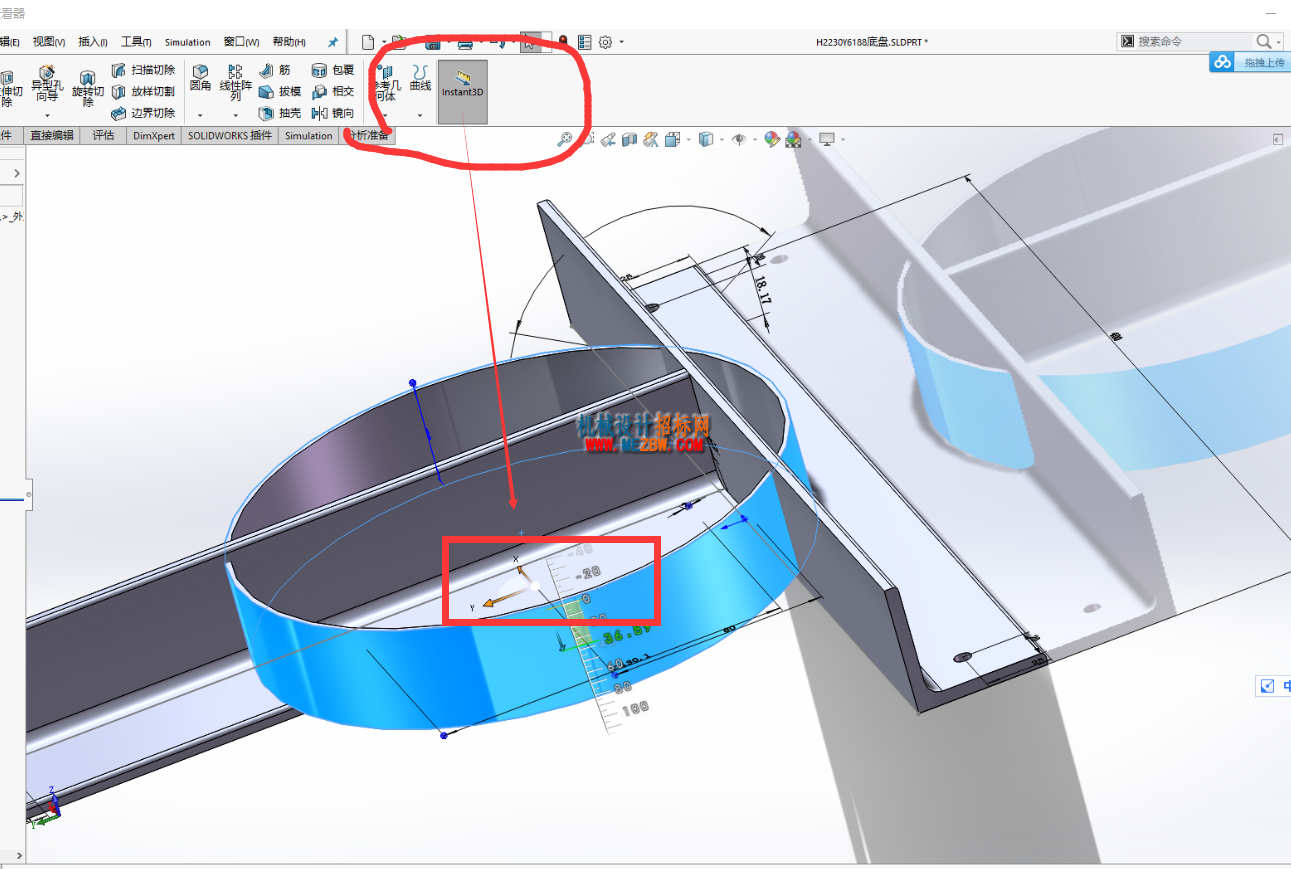The width and height of the screenshot is (1291, 869).
Task: Expand the Linear Pattern dropdown arrow
Action: 235,115
